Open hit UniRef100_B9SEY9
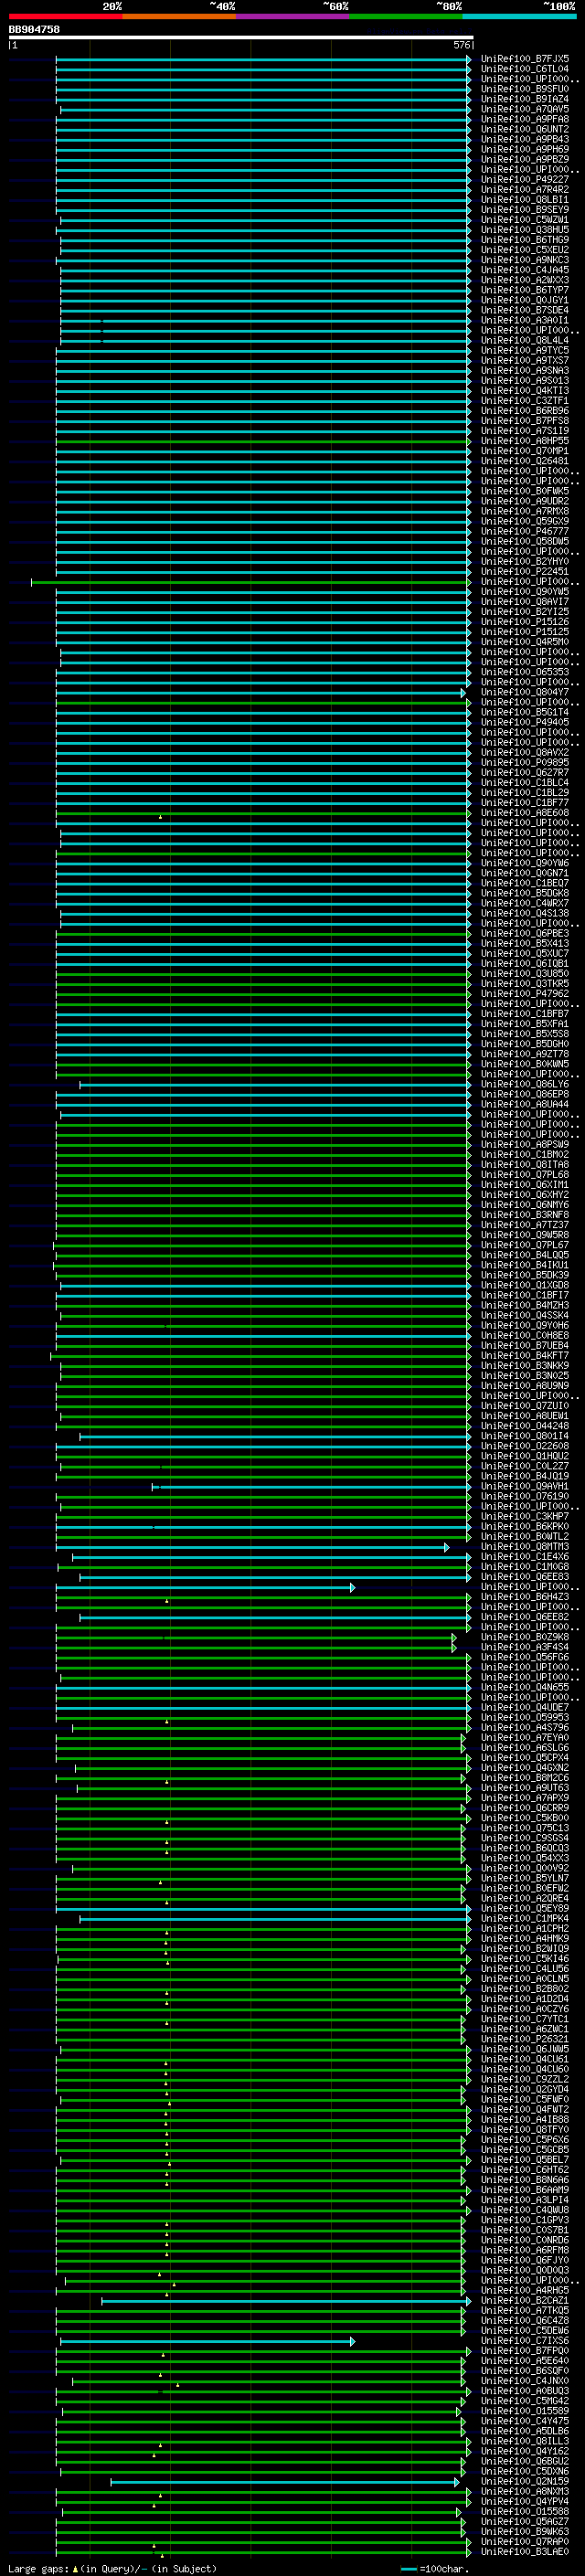This screenshot has width=585, height=2576. point(525,209)
